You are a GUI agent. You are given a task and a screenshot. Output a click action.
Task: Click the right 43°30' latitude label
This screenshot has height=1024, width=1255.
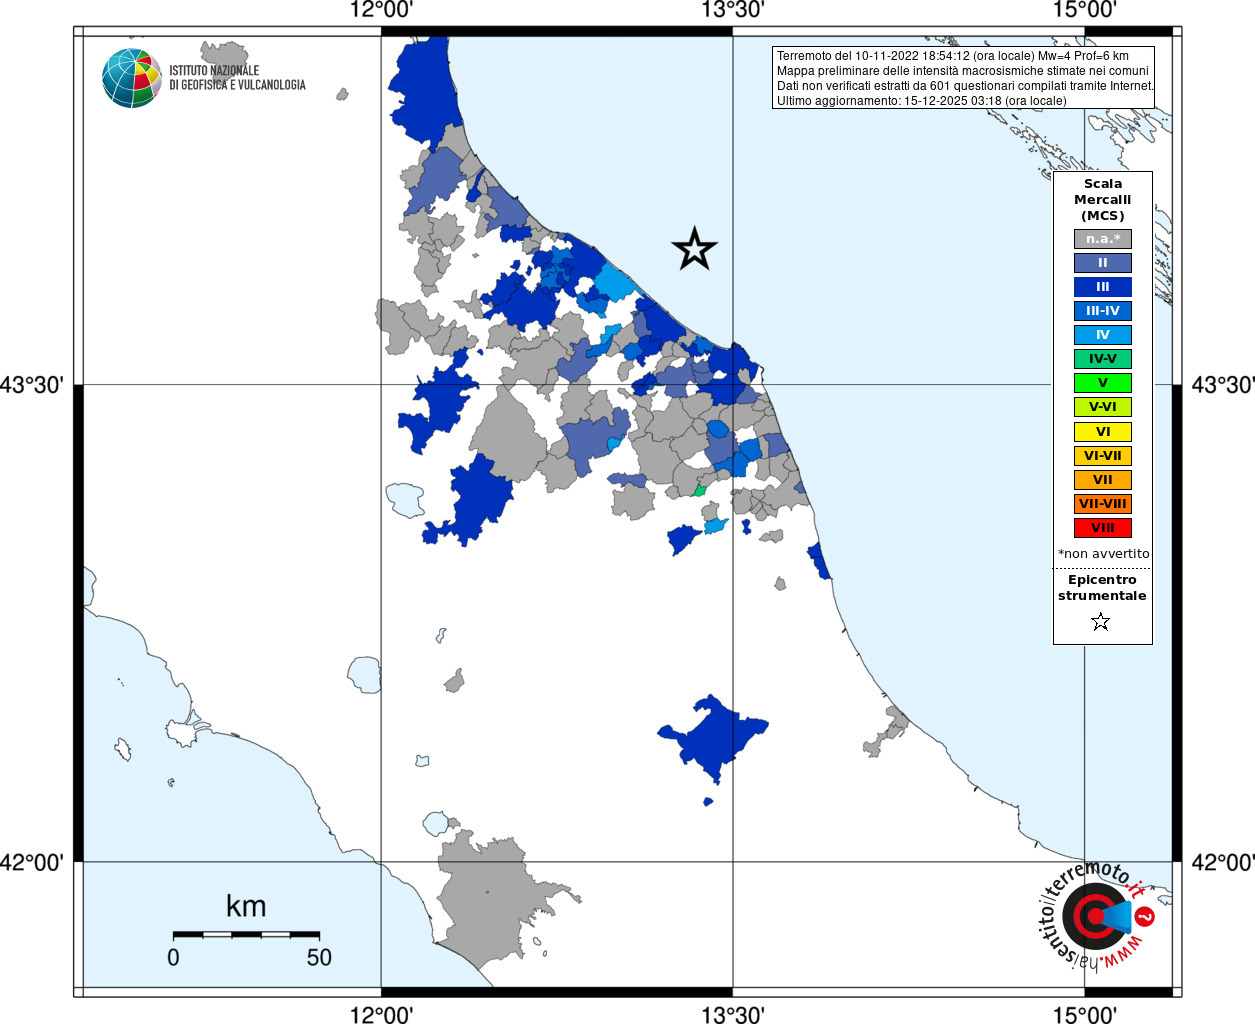(x=1223, y=385)
